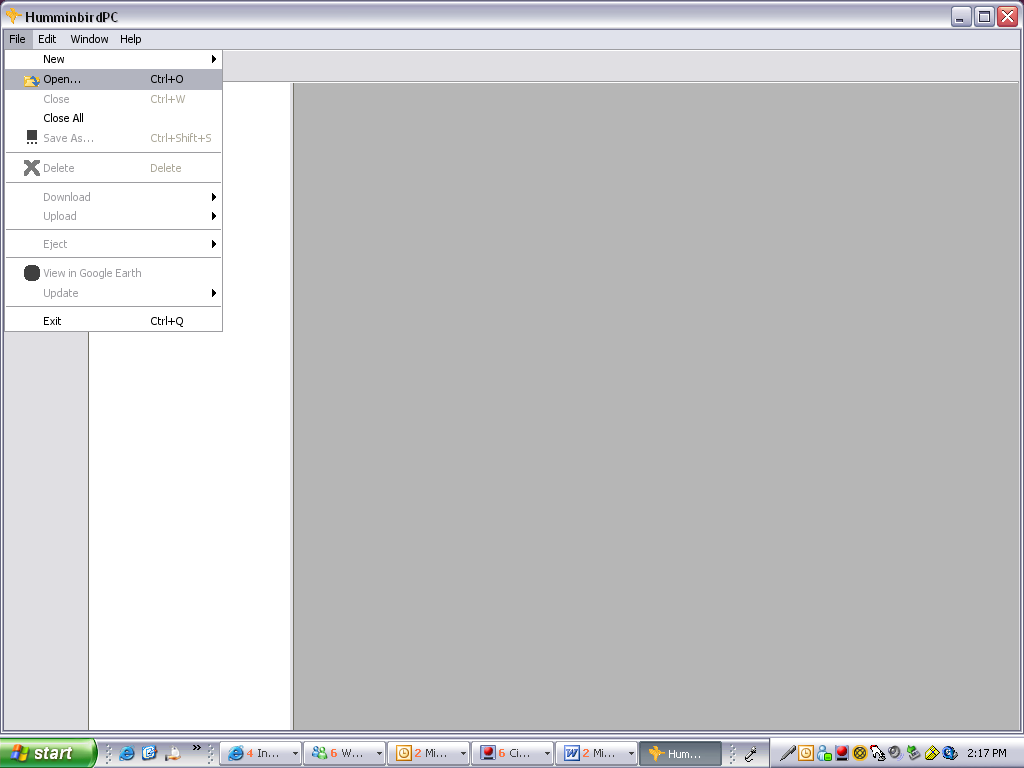
Task: Click the yellow circled-X tray icon
Action: pos(860,754)
